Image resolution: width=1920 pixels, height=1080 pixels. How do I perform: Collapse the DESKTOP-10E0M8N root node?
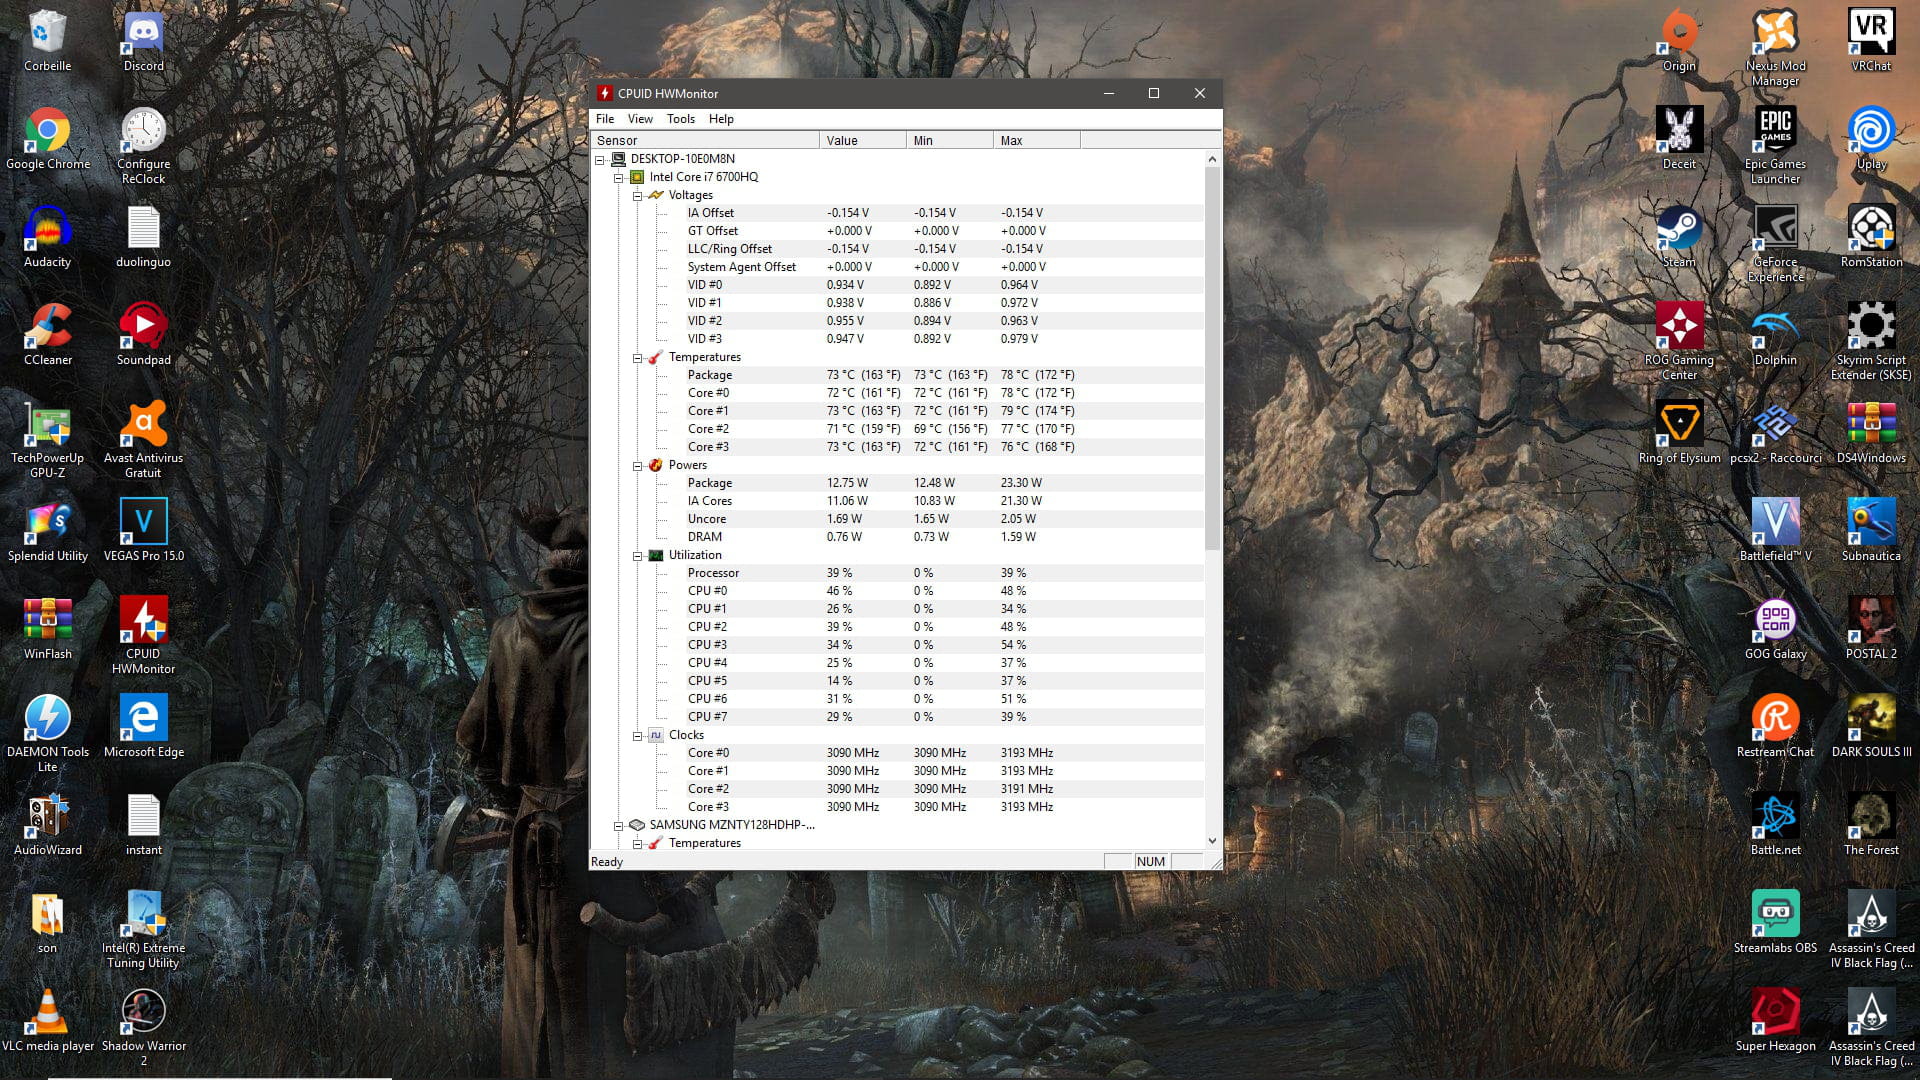[x=600, y=159]
